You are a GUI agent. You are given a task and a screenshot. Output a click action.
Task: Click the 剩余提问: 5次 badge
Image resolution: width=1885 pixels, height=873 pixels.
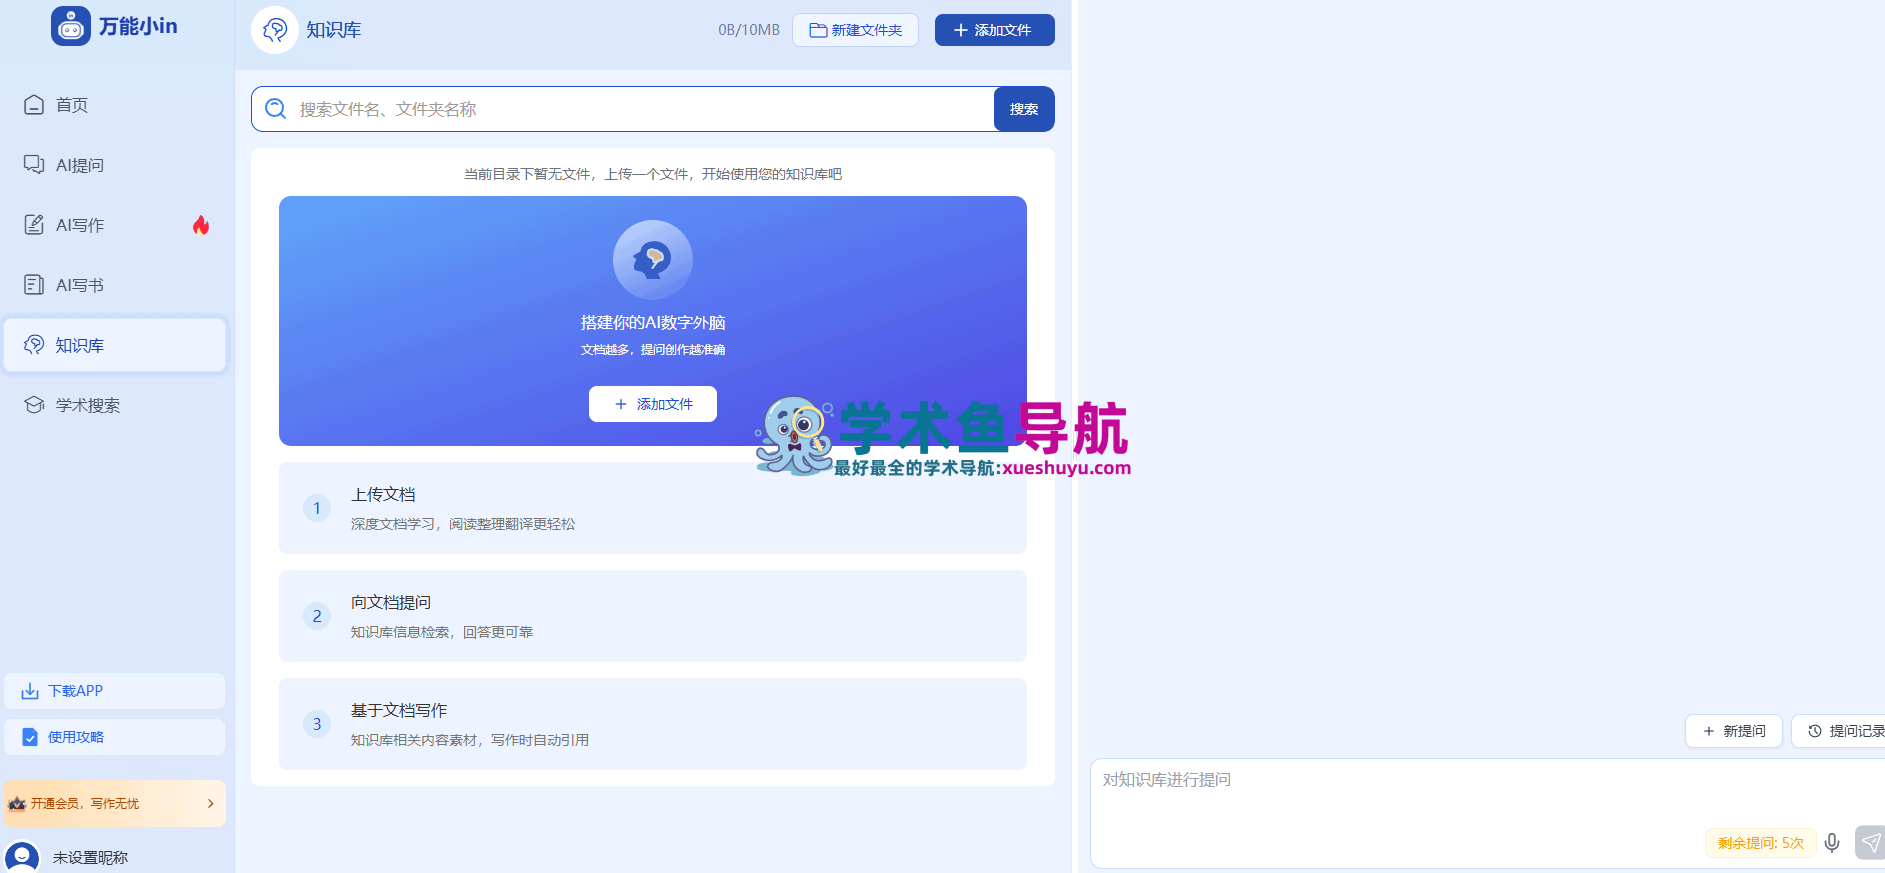[x=1761, y=843]
